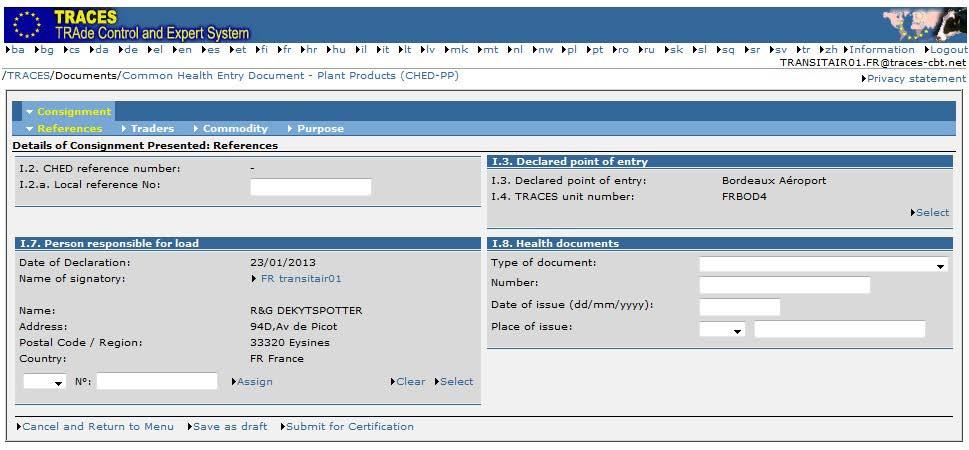Focus the N° input field
The image size is (969, 450).
(x=157, y=381)
